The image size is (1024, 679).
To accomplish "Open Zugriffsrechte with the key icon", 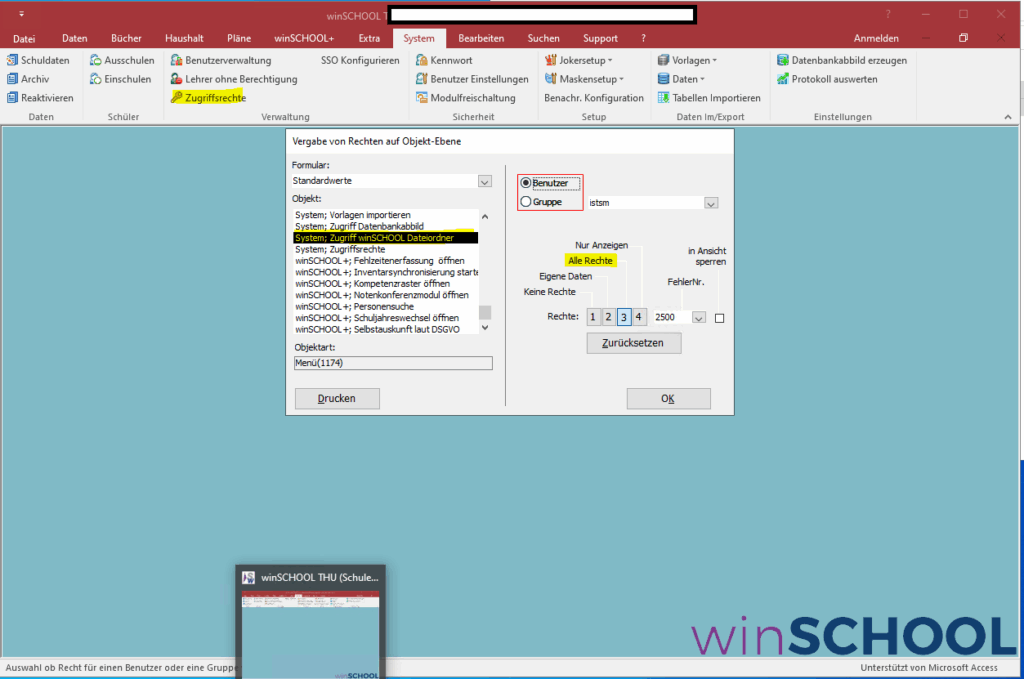I will [x=208, y=98].
